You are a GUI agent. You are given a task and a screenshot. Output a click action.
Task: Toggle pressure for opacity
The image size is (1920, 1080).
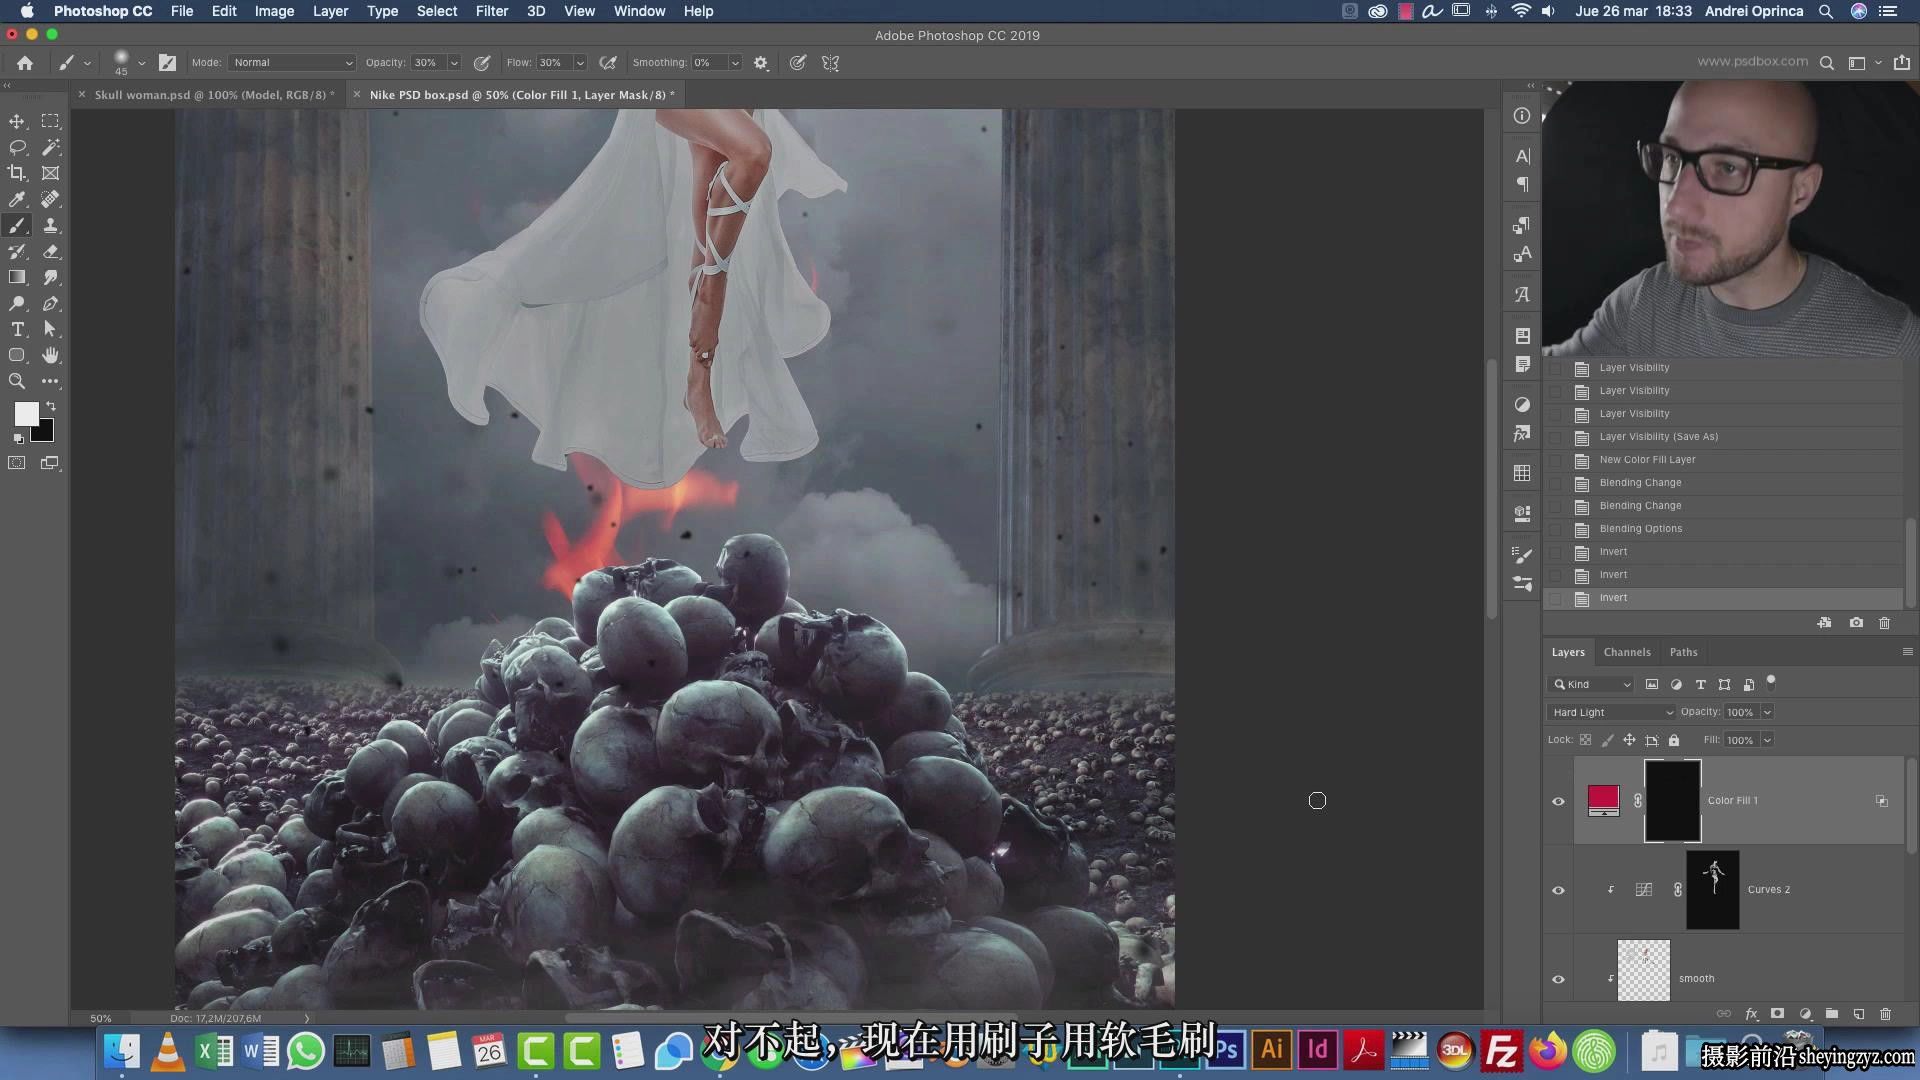point(482,63)
